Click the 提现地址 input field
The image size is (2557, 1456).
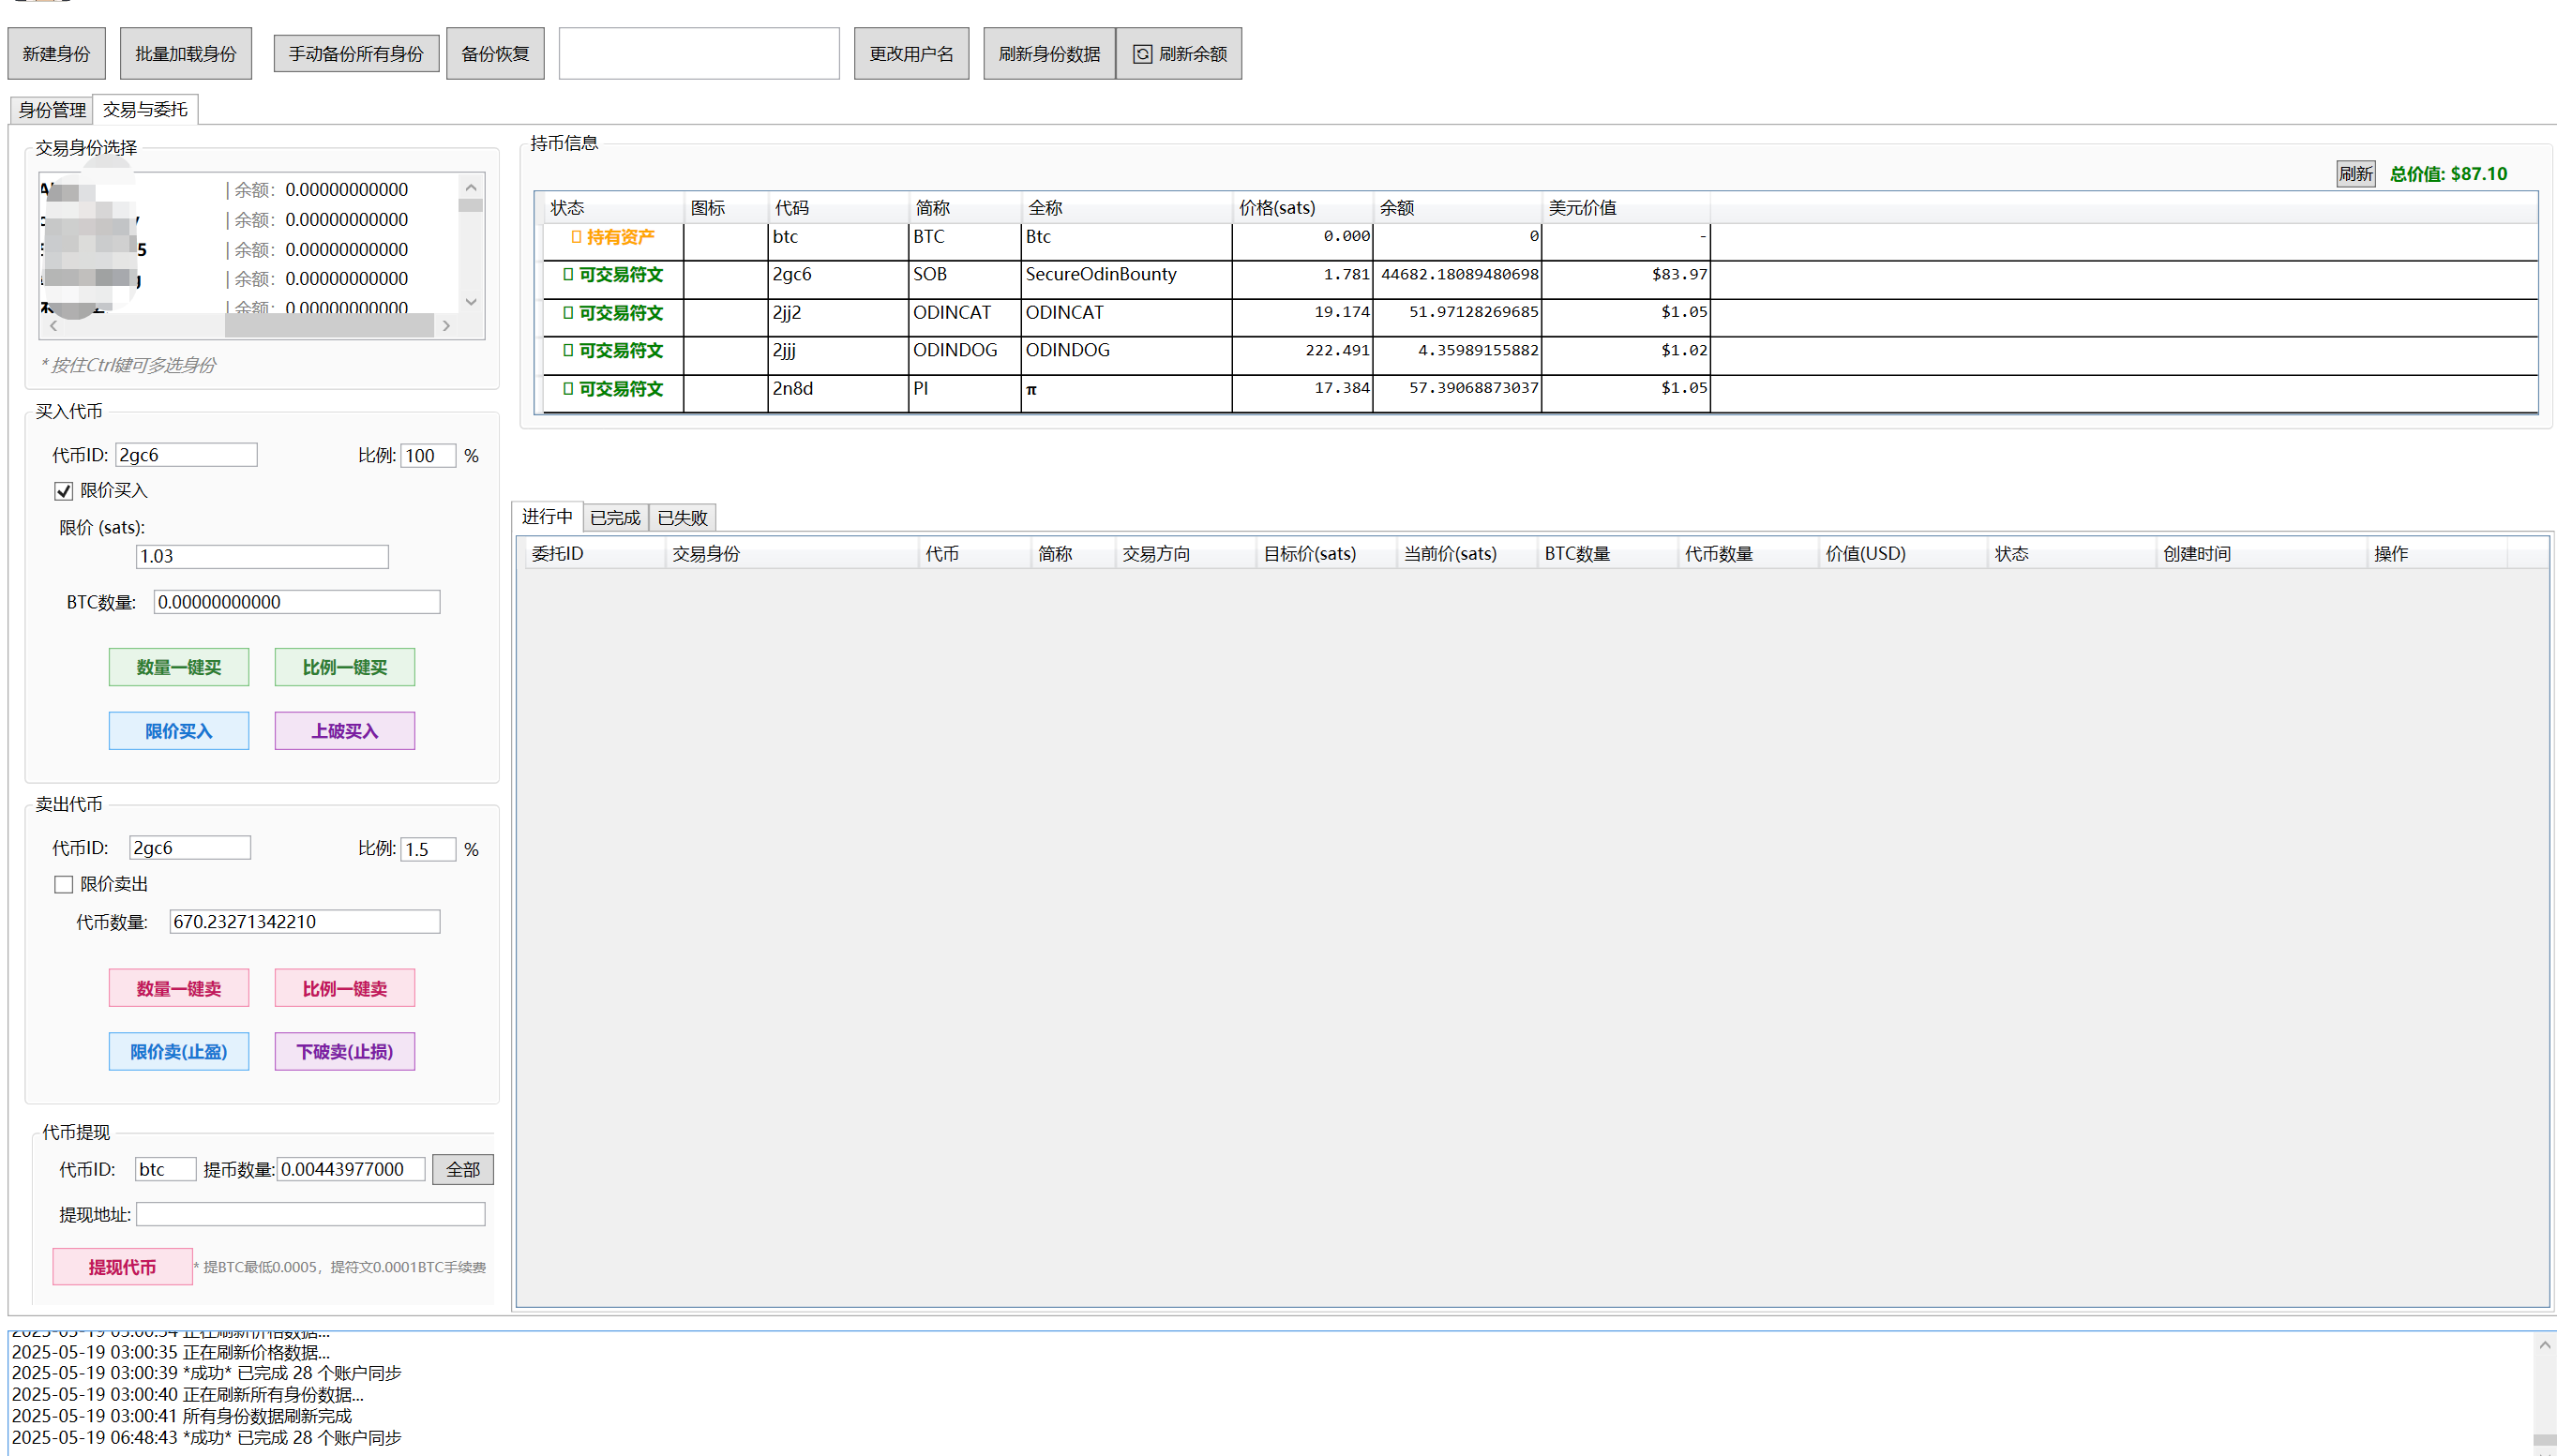tap(311, 1215)
